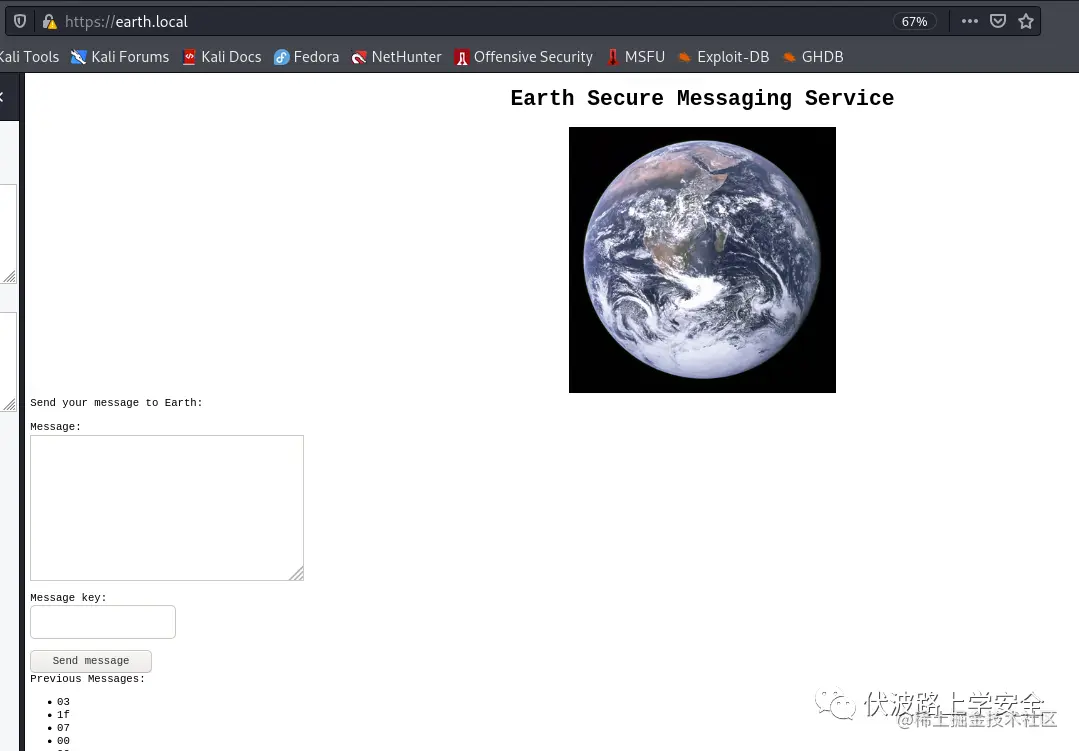The width and height of the screenshot is (1079, 751).
Task: Open Offensive Security via its bookmark icon
Action: point(461,57)
